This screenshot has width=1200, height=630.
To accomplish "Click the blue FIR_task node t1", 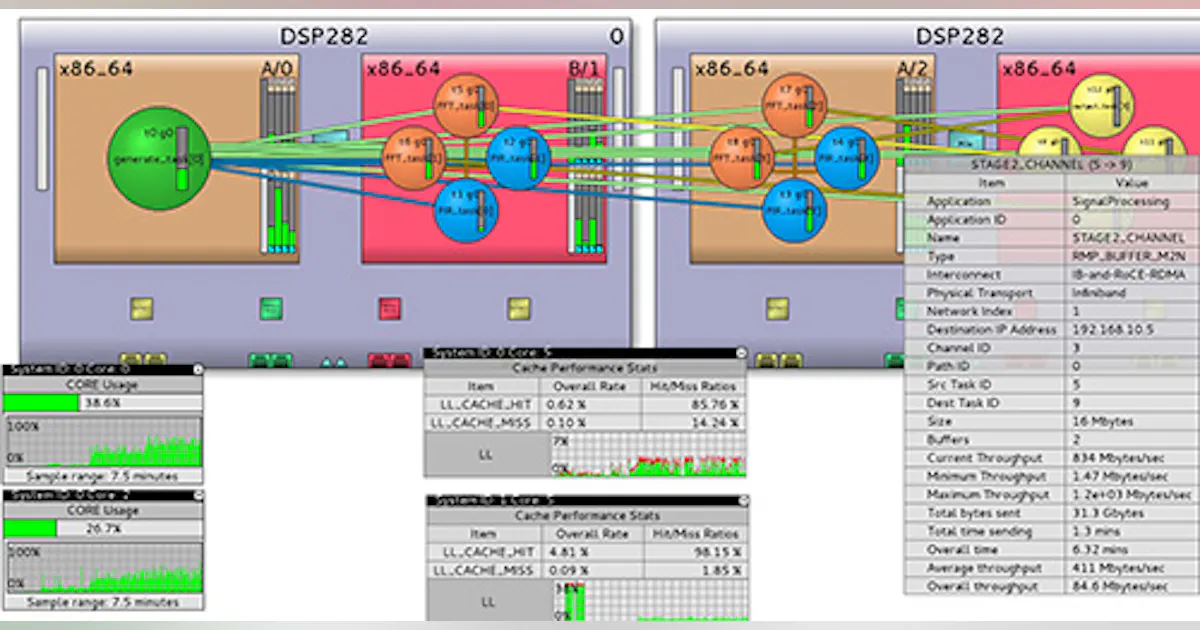I will 466,210.
